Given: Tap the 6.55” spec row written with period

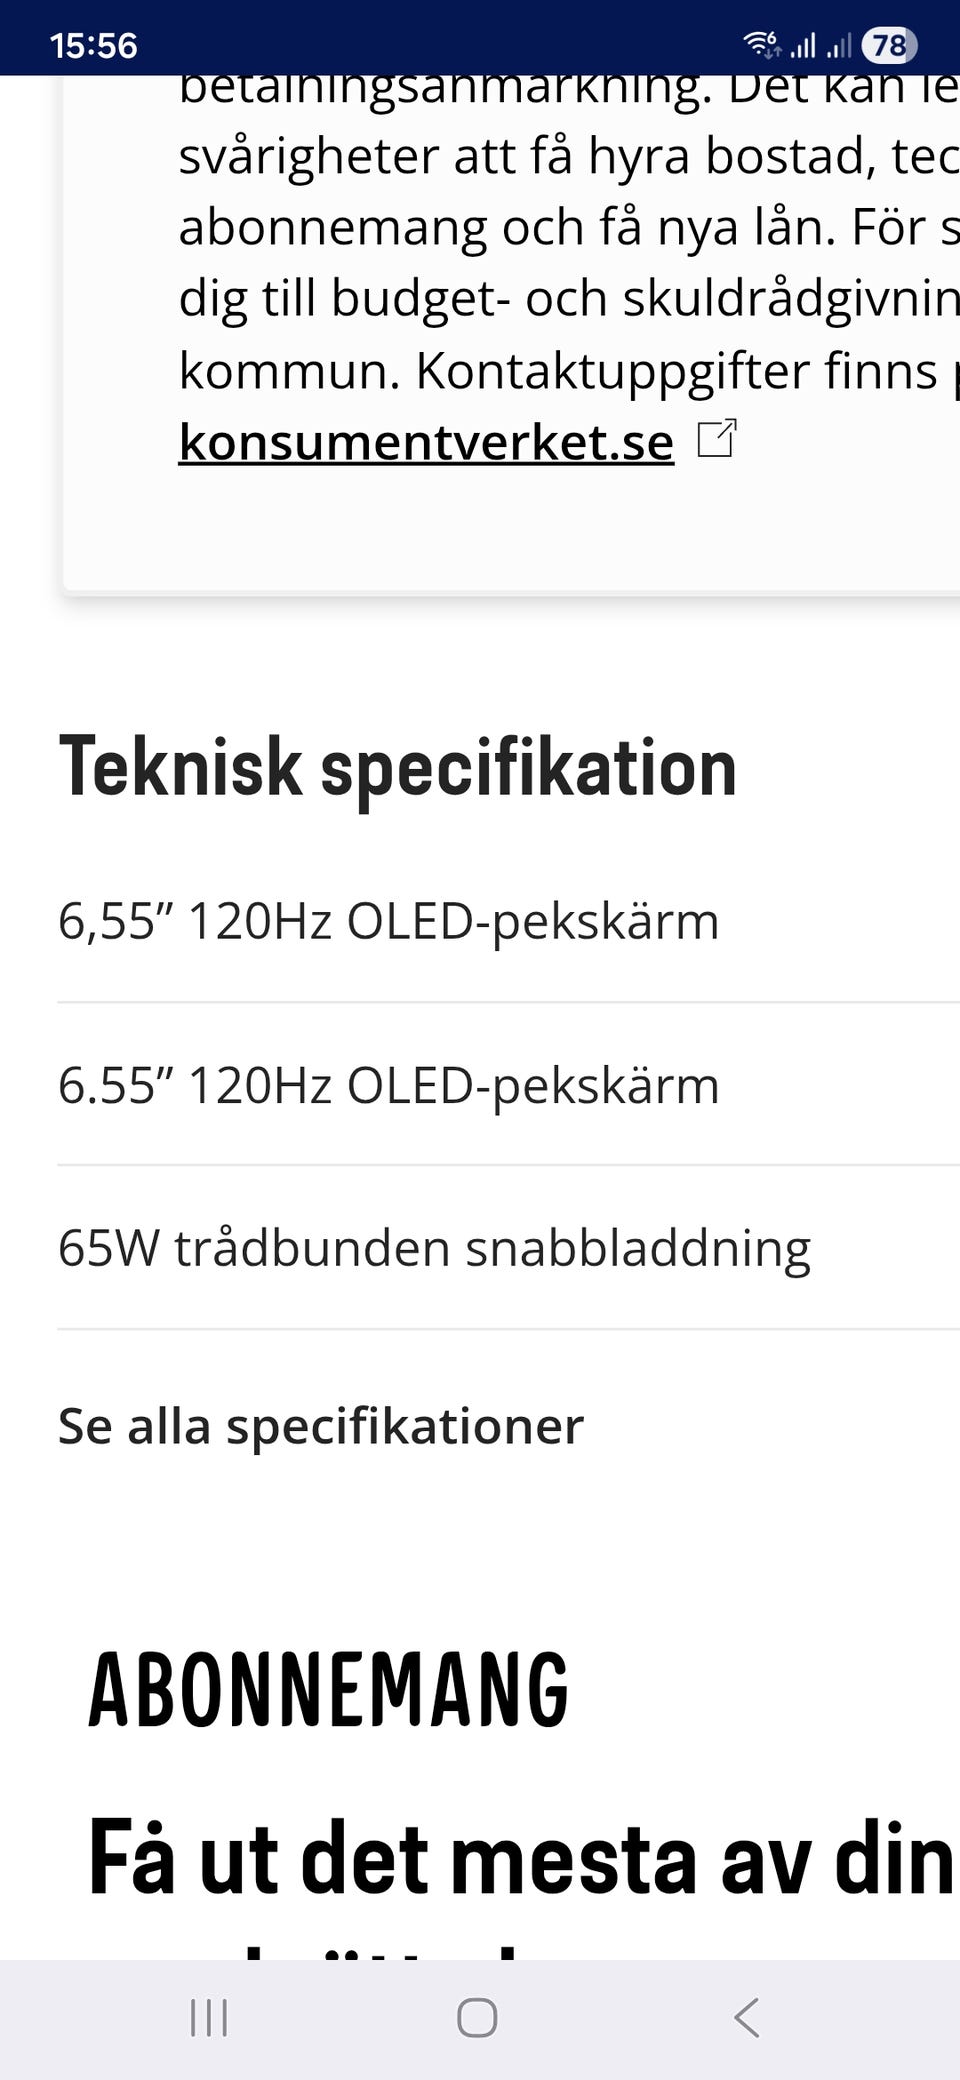Looking at the screenshot, I should click(x=388, y=1085).
